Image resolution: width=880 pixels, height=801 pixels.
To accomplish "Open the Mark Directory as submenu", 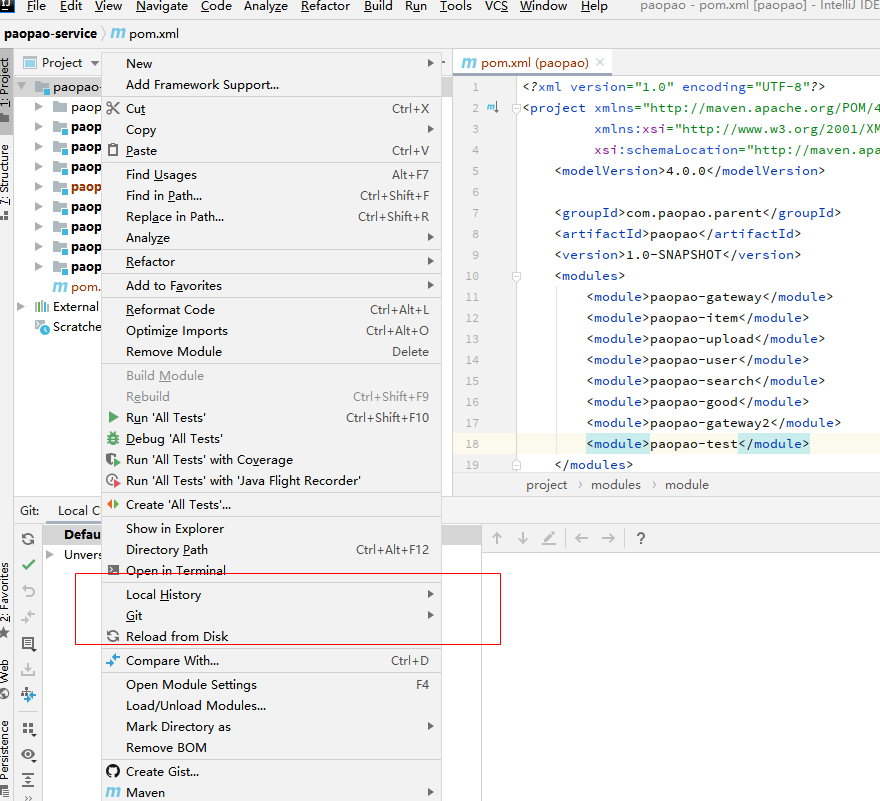I will 272,726.
